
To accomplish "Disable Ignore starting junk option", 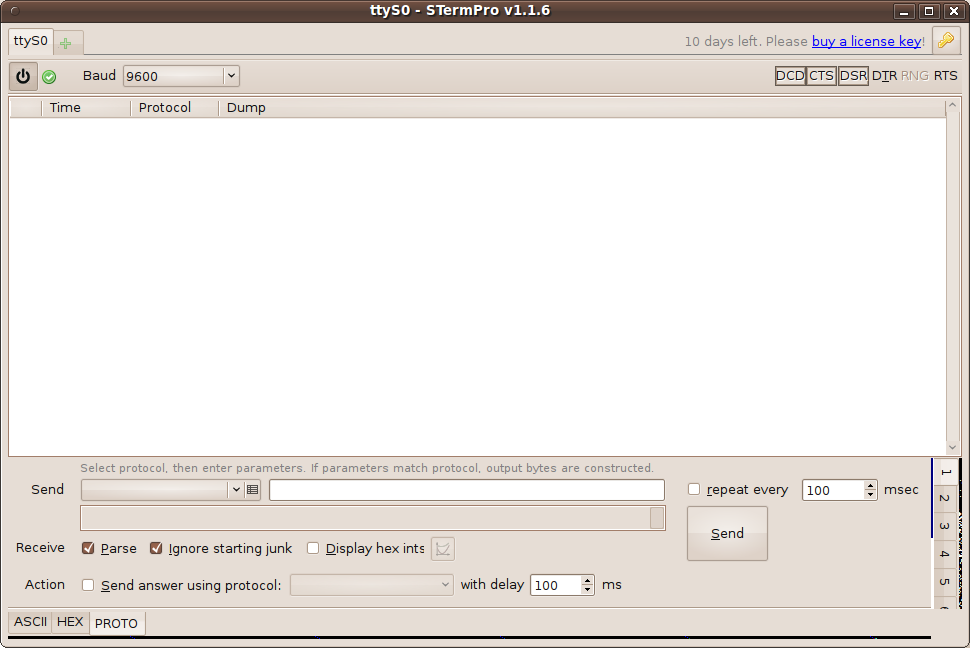I will [x=156, y=548].
